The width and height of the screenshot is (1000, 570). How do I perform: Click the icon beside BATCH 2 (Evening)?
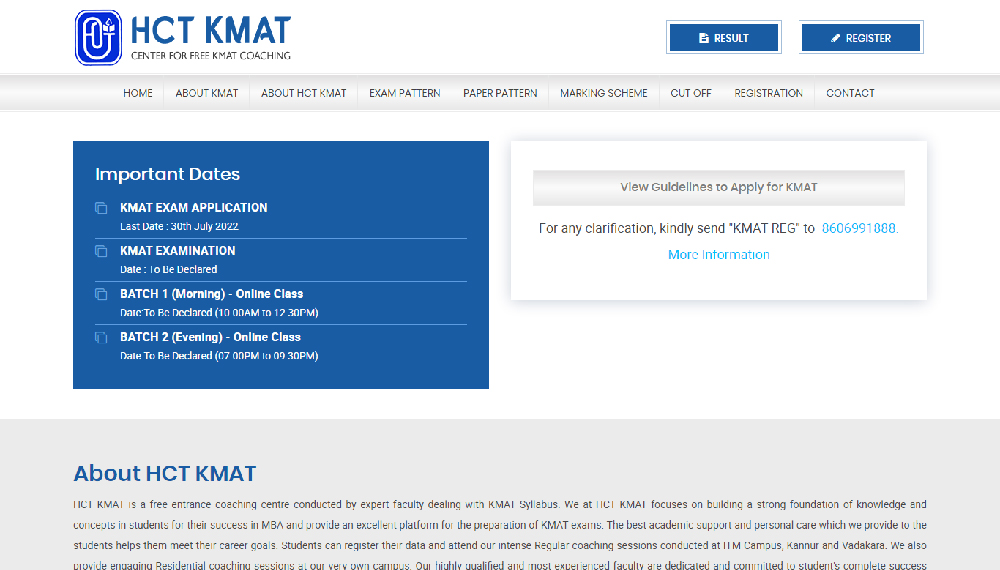click(101, 337)
